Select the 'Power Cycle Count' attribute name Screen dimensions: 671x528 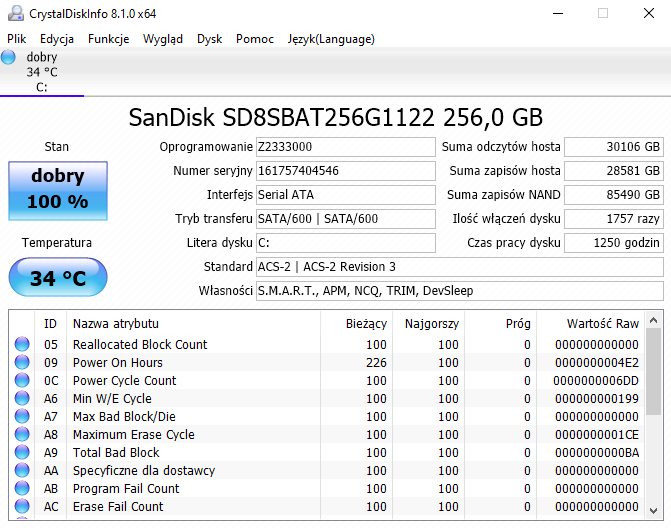125,380
